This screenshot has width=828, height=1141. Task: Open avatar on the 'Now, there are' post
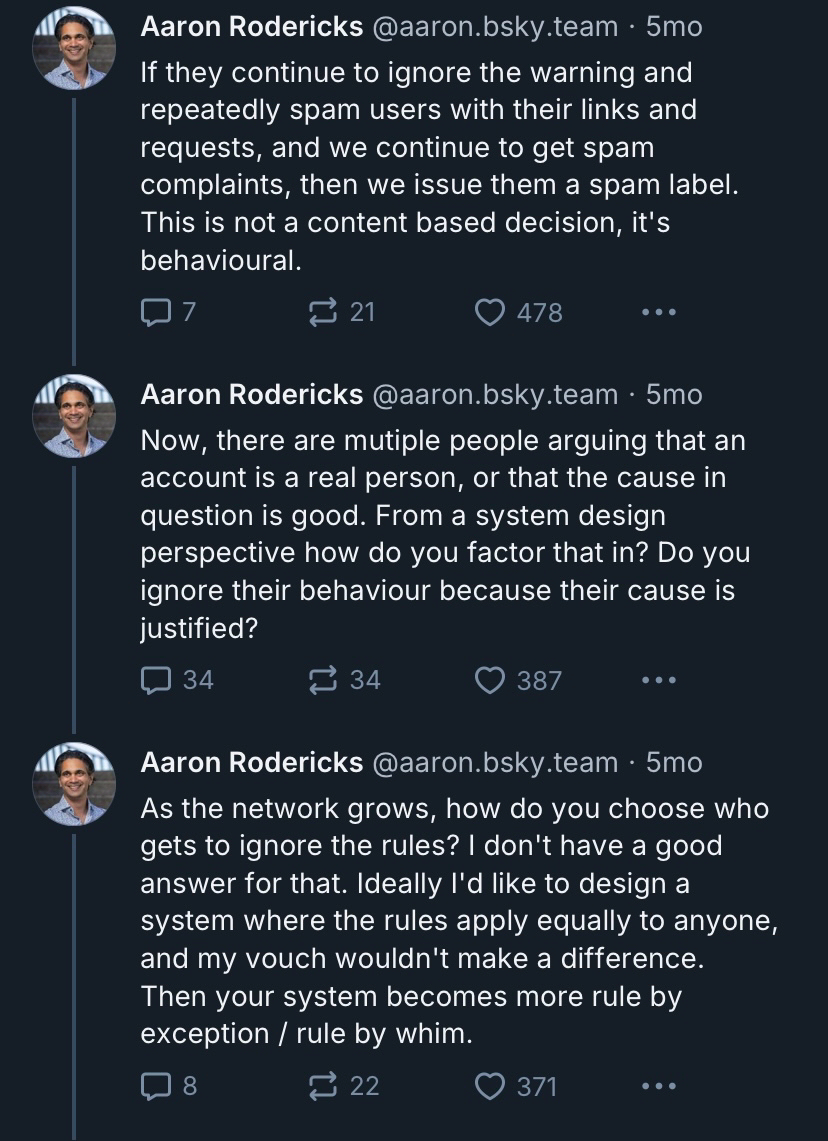click(75, 416)
